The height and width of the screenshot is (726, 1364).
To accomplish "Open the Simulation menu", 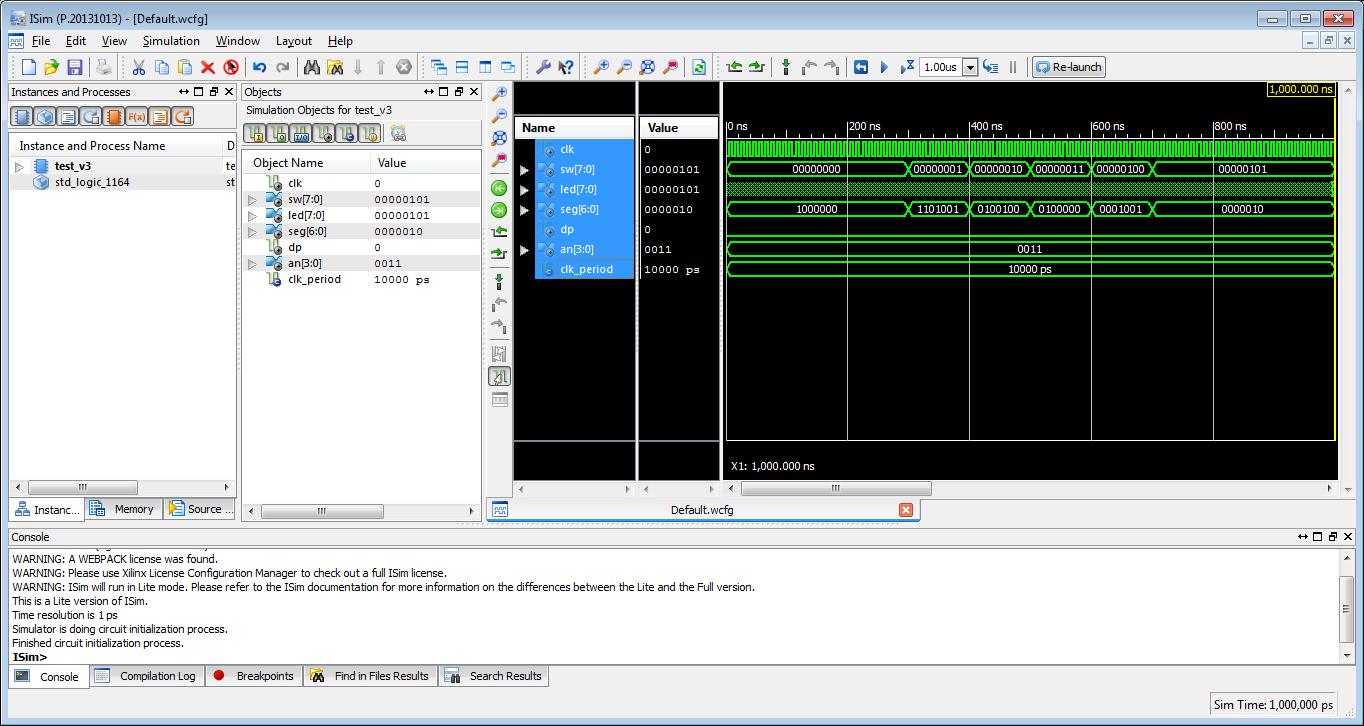I will (171, 41).
